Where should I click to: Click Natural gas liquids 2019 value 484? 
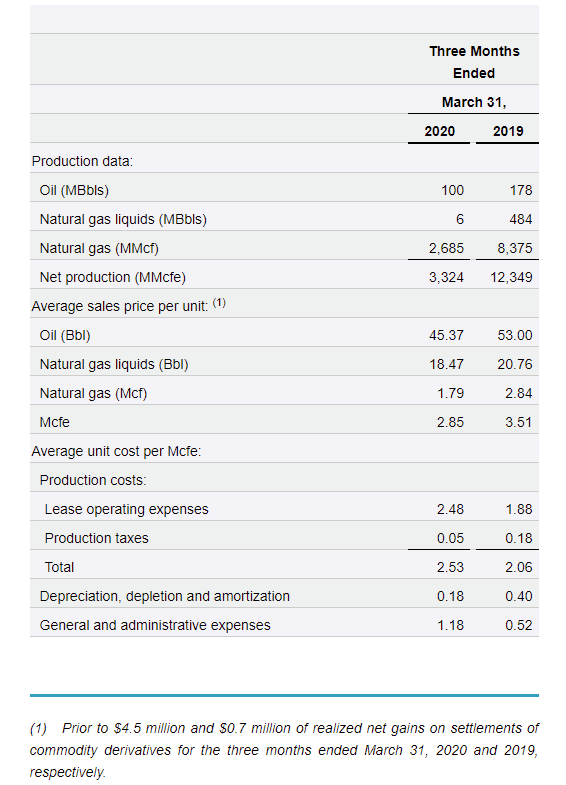point(520,219)
